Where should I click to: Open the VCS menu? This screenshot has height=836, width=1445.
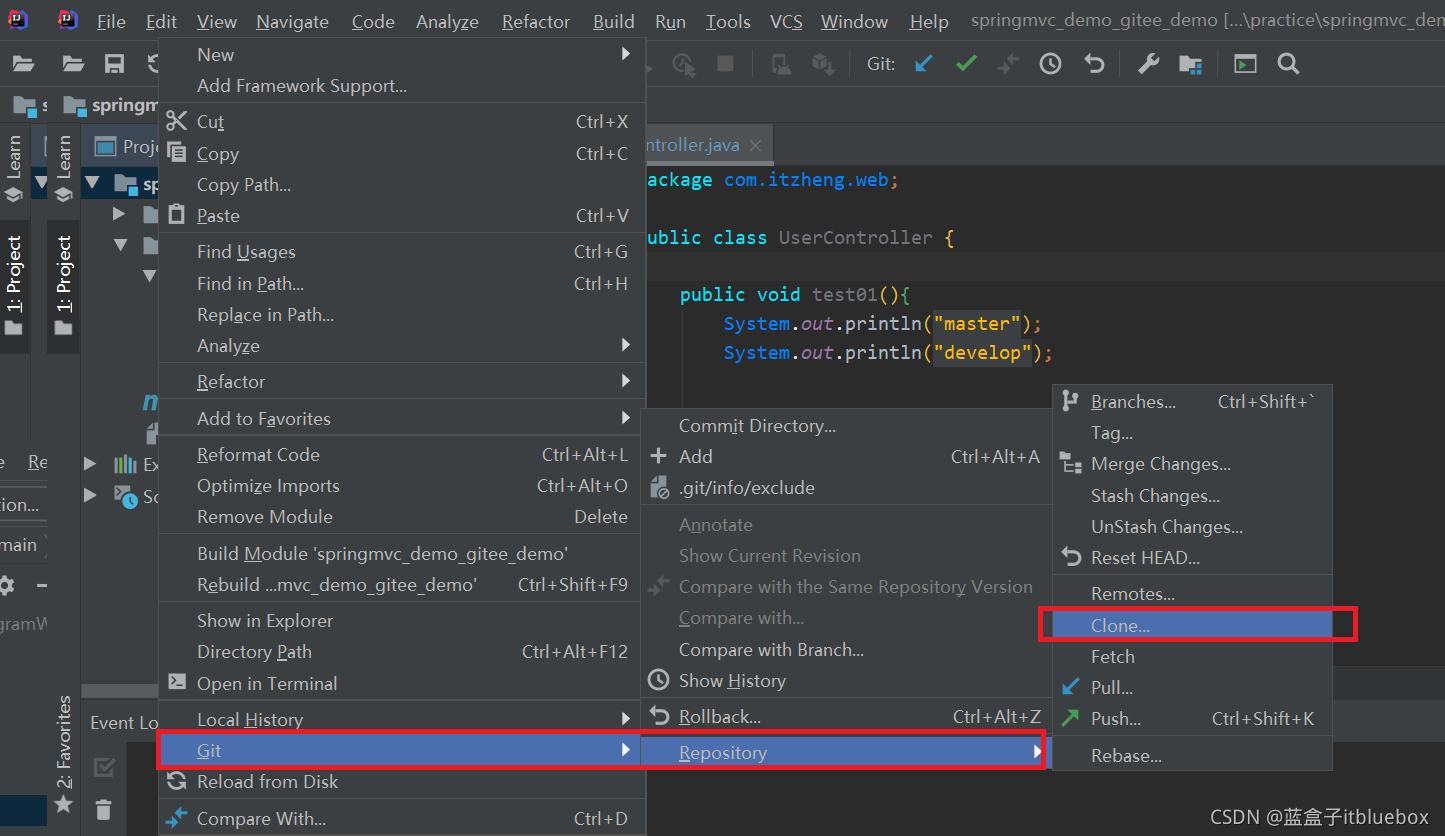tap(786, 21)
